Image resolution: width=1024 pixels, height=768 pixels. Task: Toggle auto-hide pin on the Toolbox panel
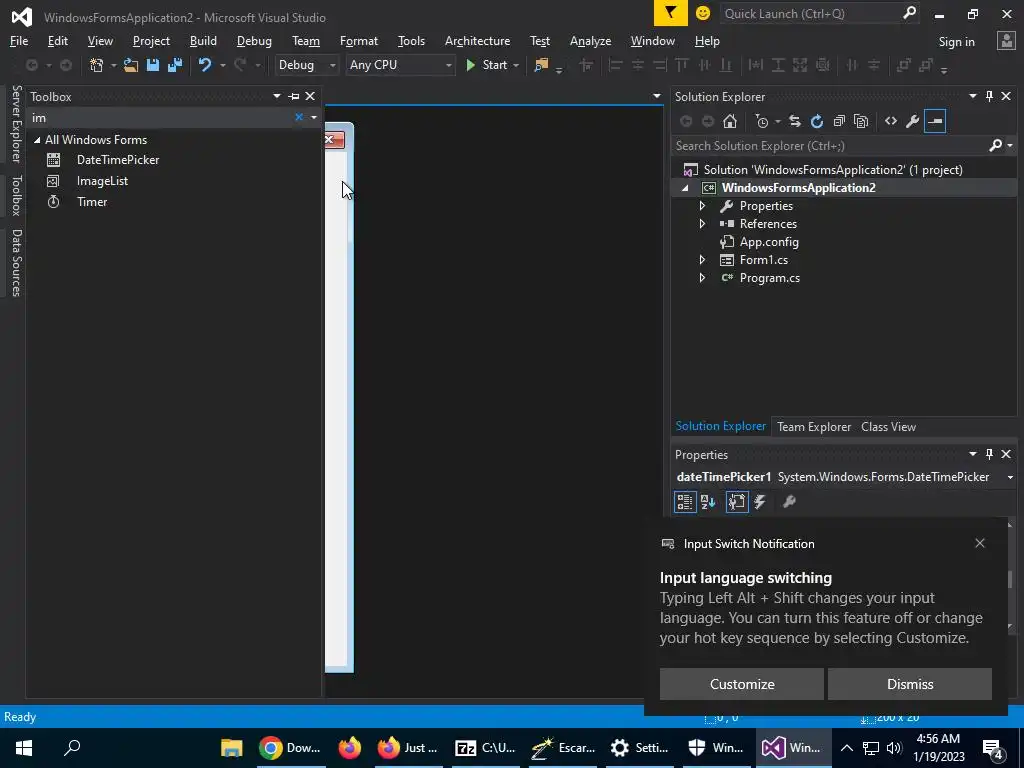pos(294,97)
